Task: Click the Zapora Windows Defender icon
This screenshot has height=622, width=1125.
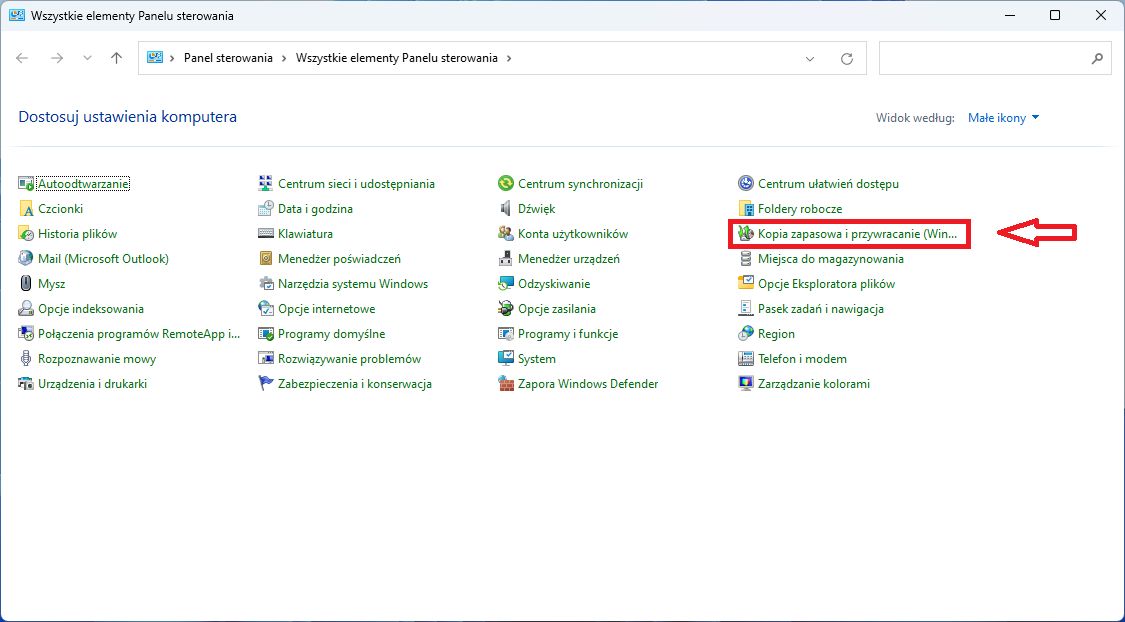Action: tap(507, 384)
